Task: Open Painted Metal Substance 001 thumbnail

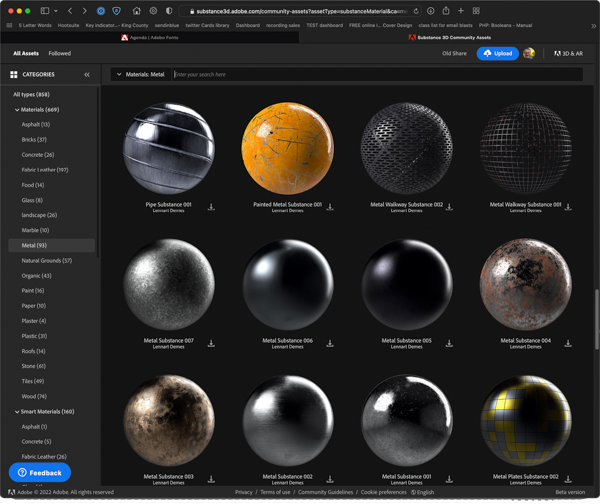Action: [287, 148]
